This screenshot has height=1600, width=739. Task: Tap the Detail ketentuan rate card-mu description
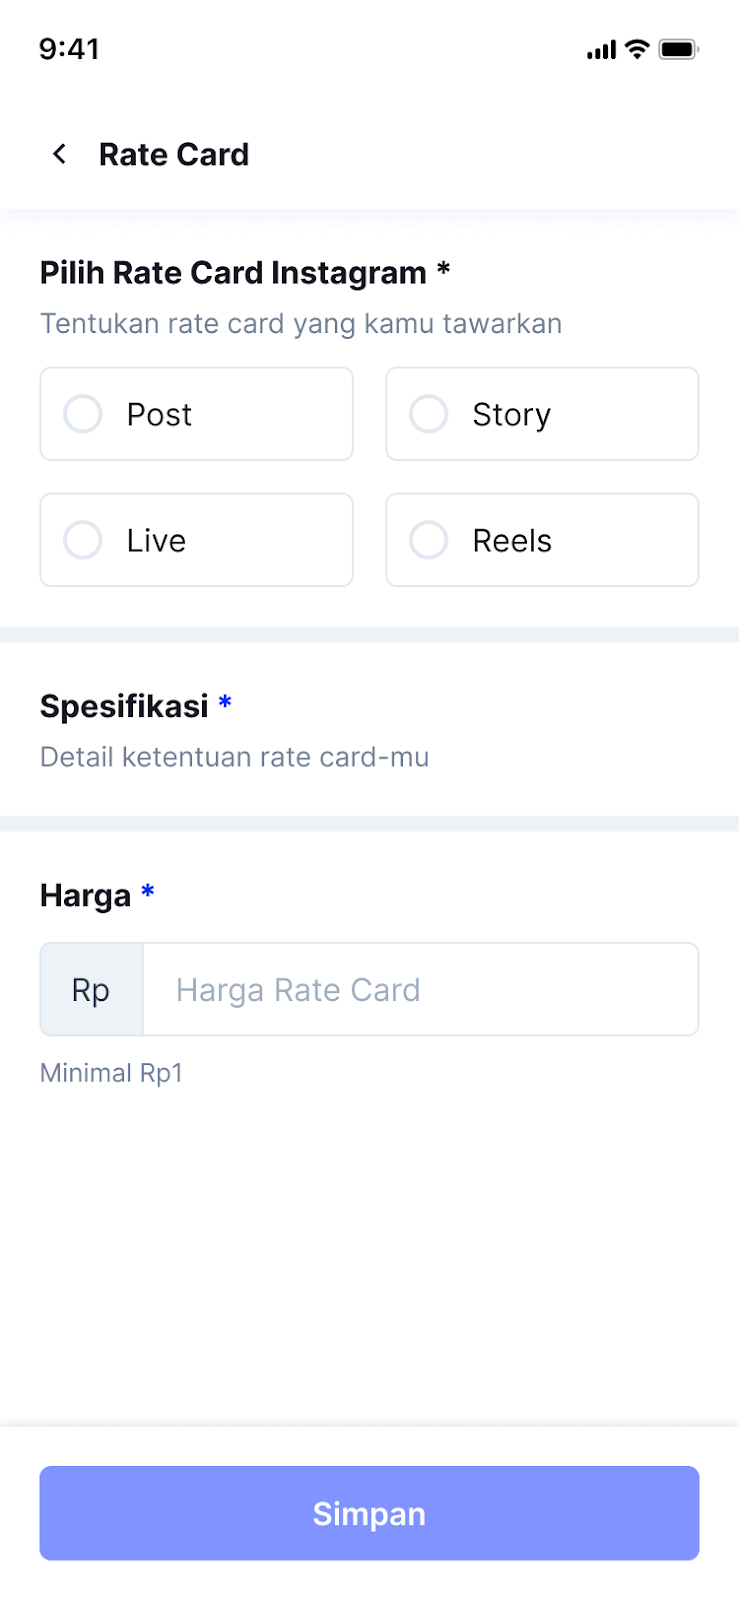click(234, 757)
